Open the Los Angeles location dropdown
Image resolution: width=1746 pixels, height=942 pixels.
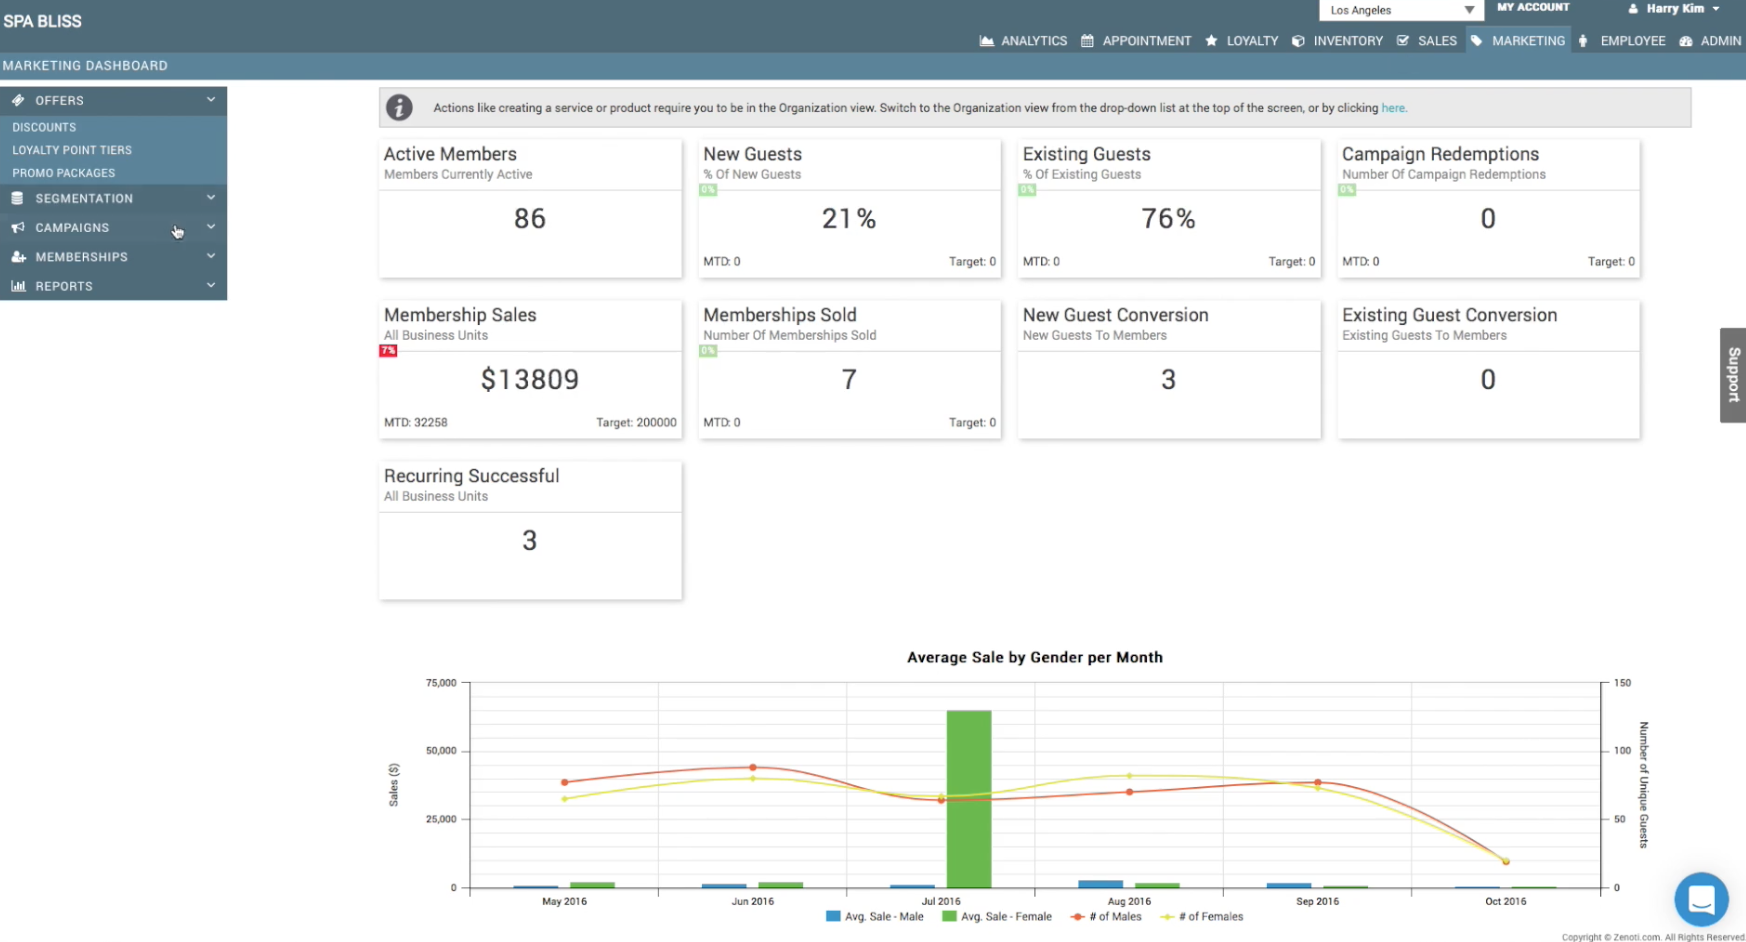coord(1400,10)
